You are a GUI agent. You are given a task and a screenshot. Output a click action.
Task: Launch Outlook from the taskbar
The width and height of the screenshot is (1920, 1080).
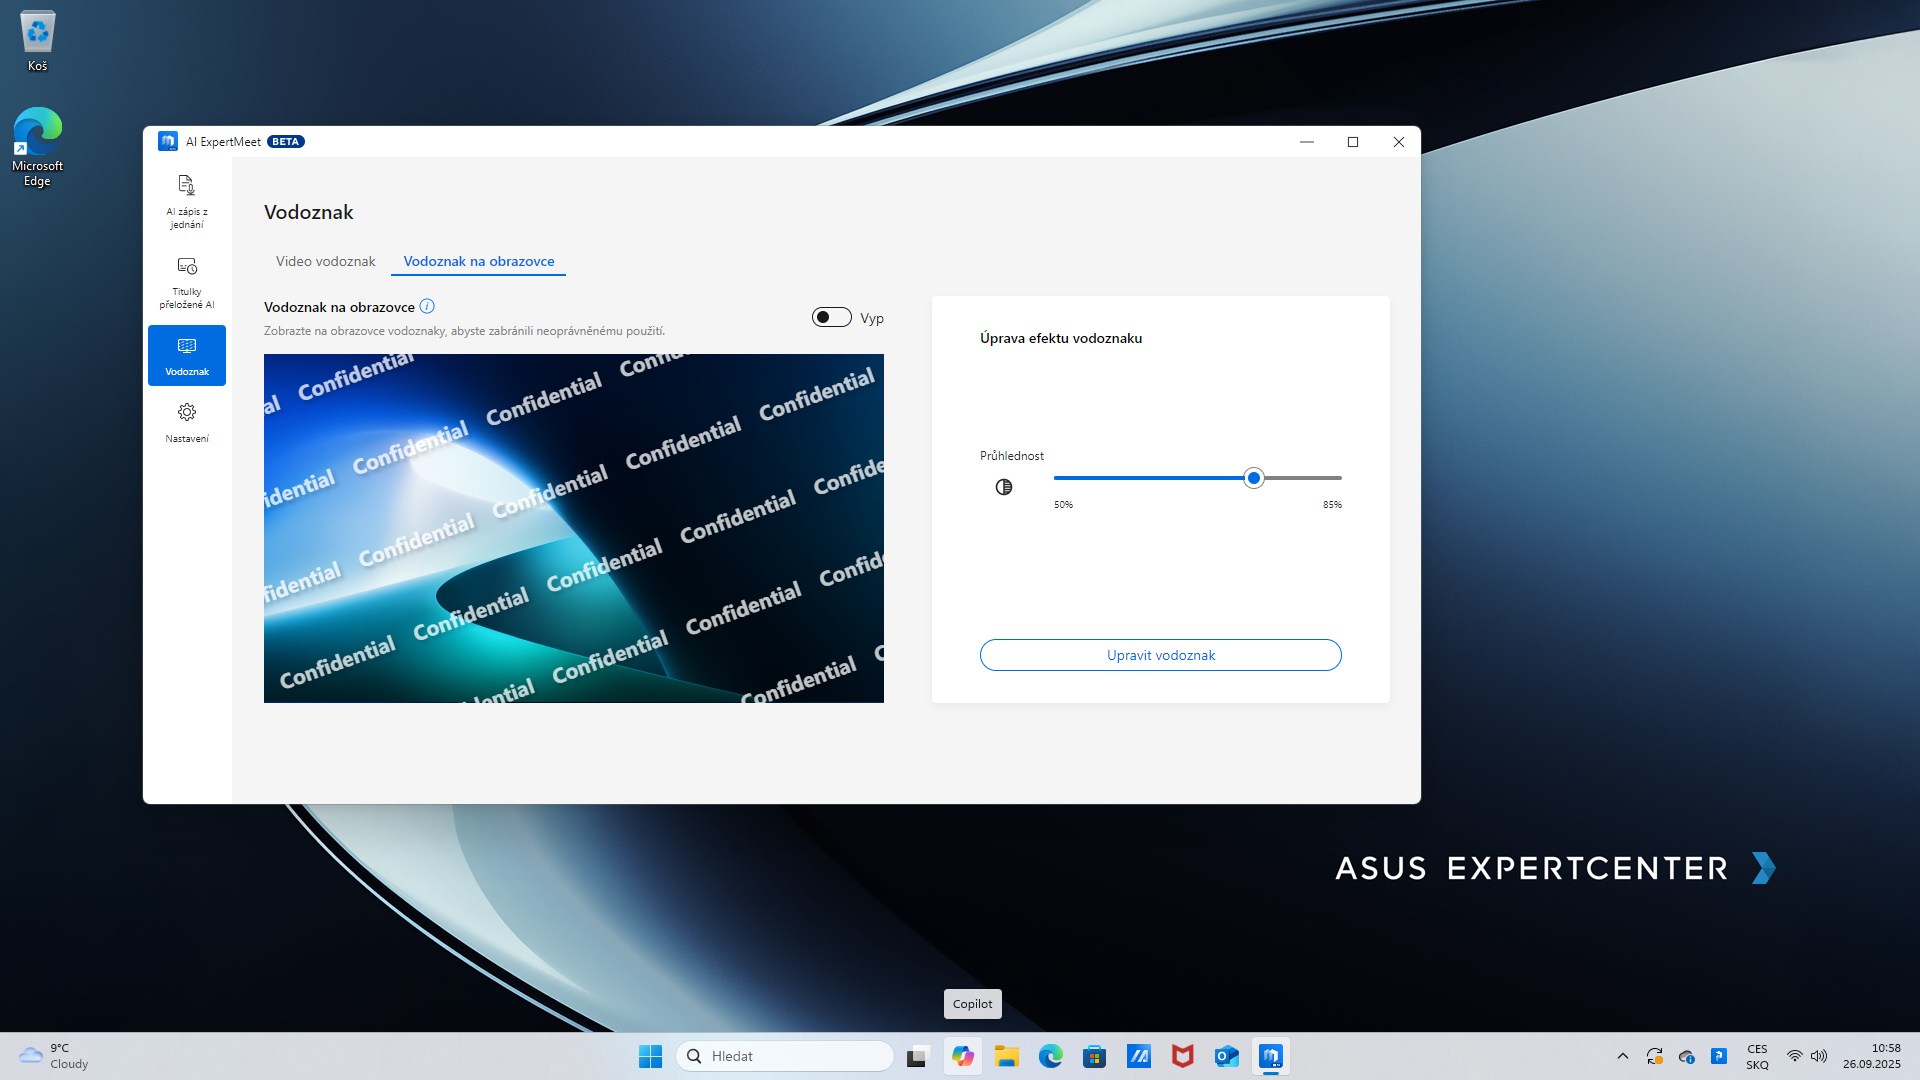(1226, 1056)
